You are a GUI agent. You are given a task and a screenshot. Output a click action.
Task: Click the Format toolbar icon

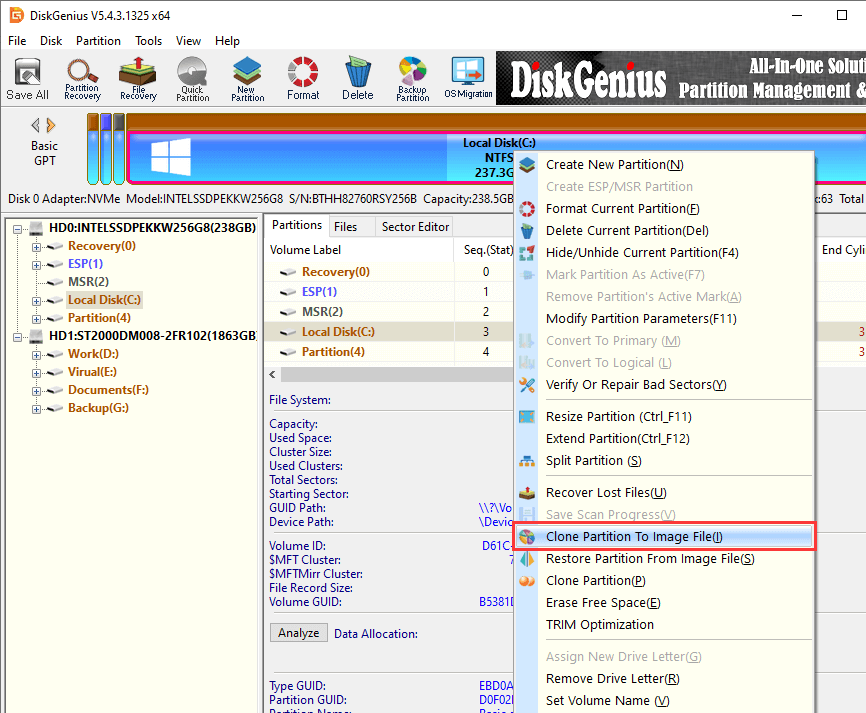[x=303, y=78]
